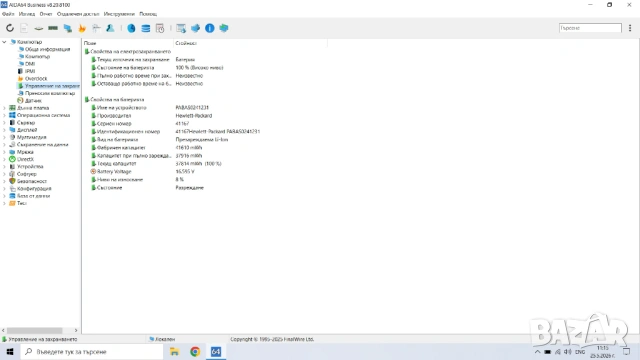This screenshot has height=360, width=640.
Task: Click the screen with arrow toolbar icon
Action: 181,28
